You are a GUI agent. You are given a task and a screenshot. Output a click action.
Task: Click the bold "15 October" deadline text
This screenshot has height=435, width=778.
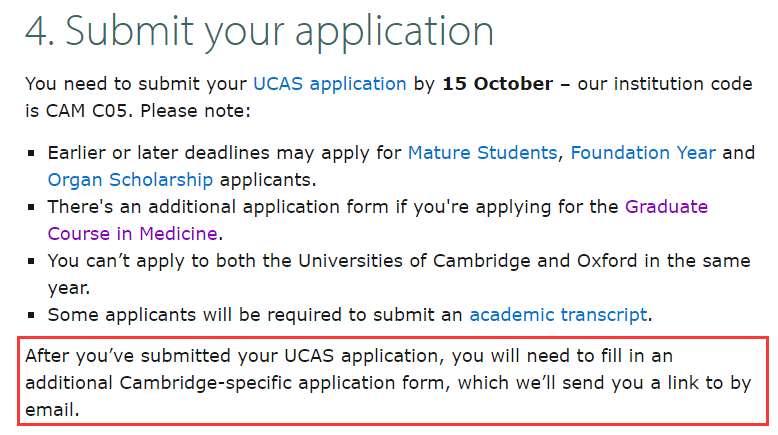(x=497, y=84)
